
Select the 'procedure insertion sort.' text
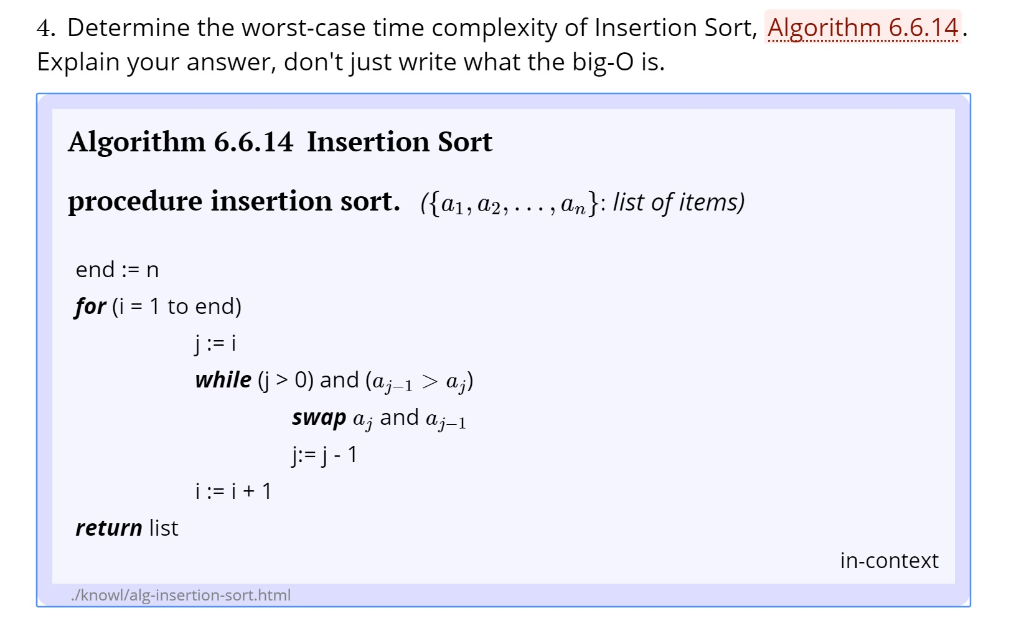[234, 201]
